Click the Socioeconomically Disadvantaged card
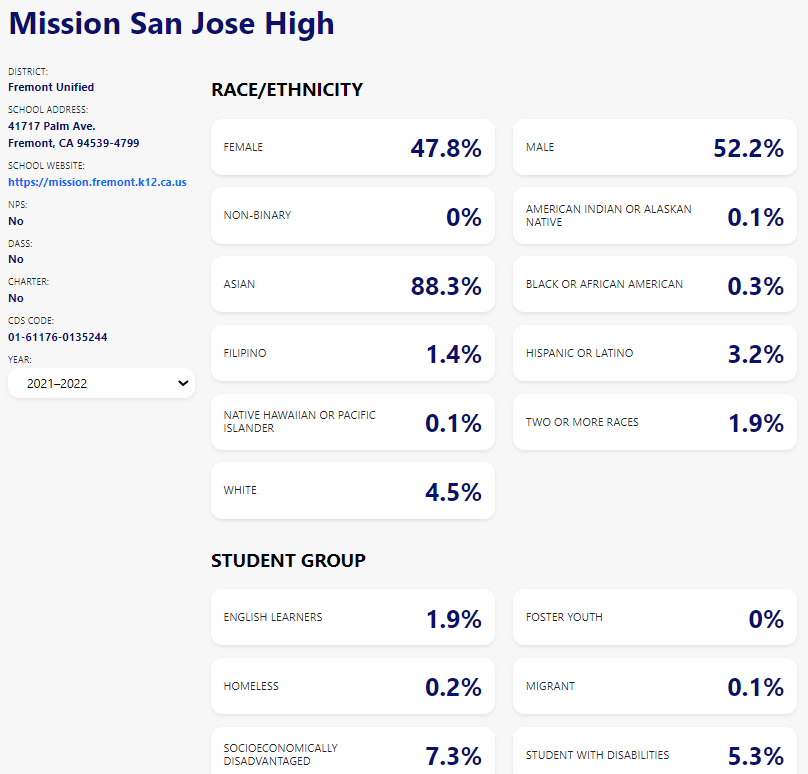Screen dimensions: 808x774 click(x=352, y=753)
